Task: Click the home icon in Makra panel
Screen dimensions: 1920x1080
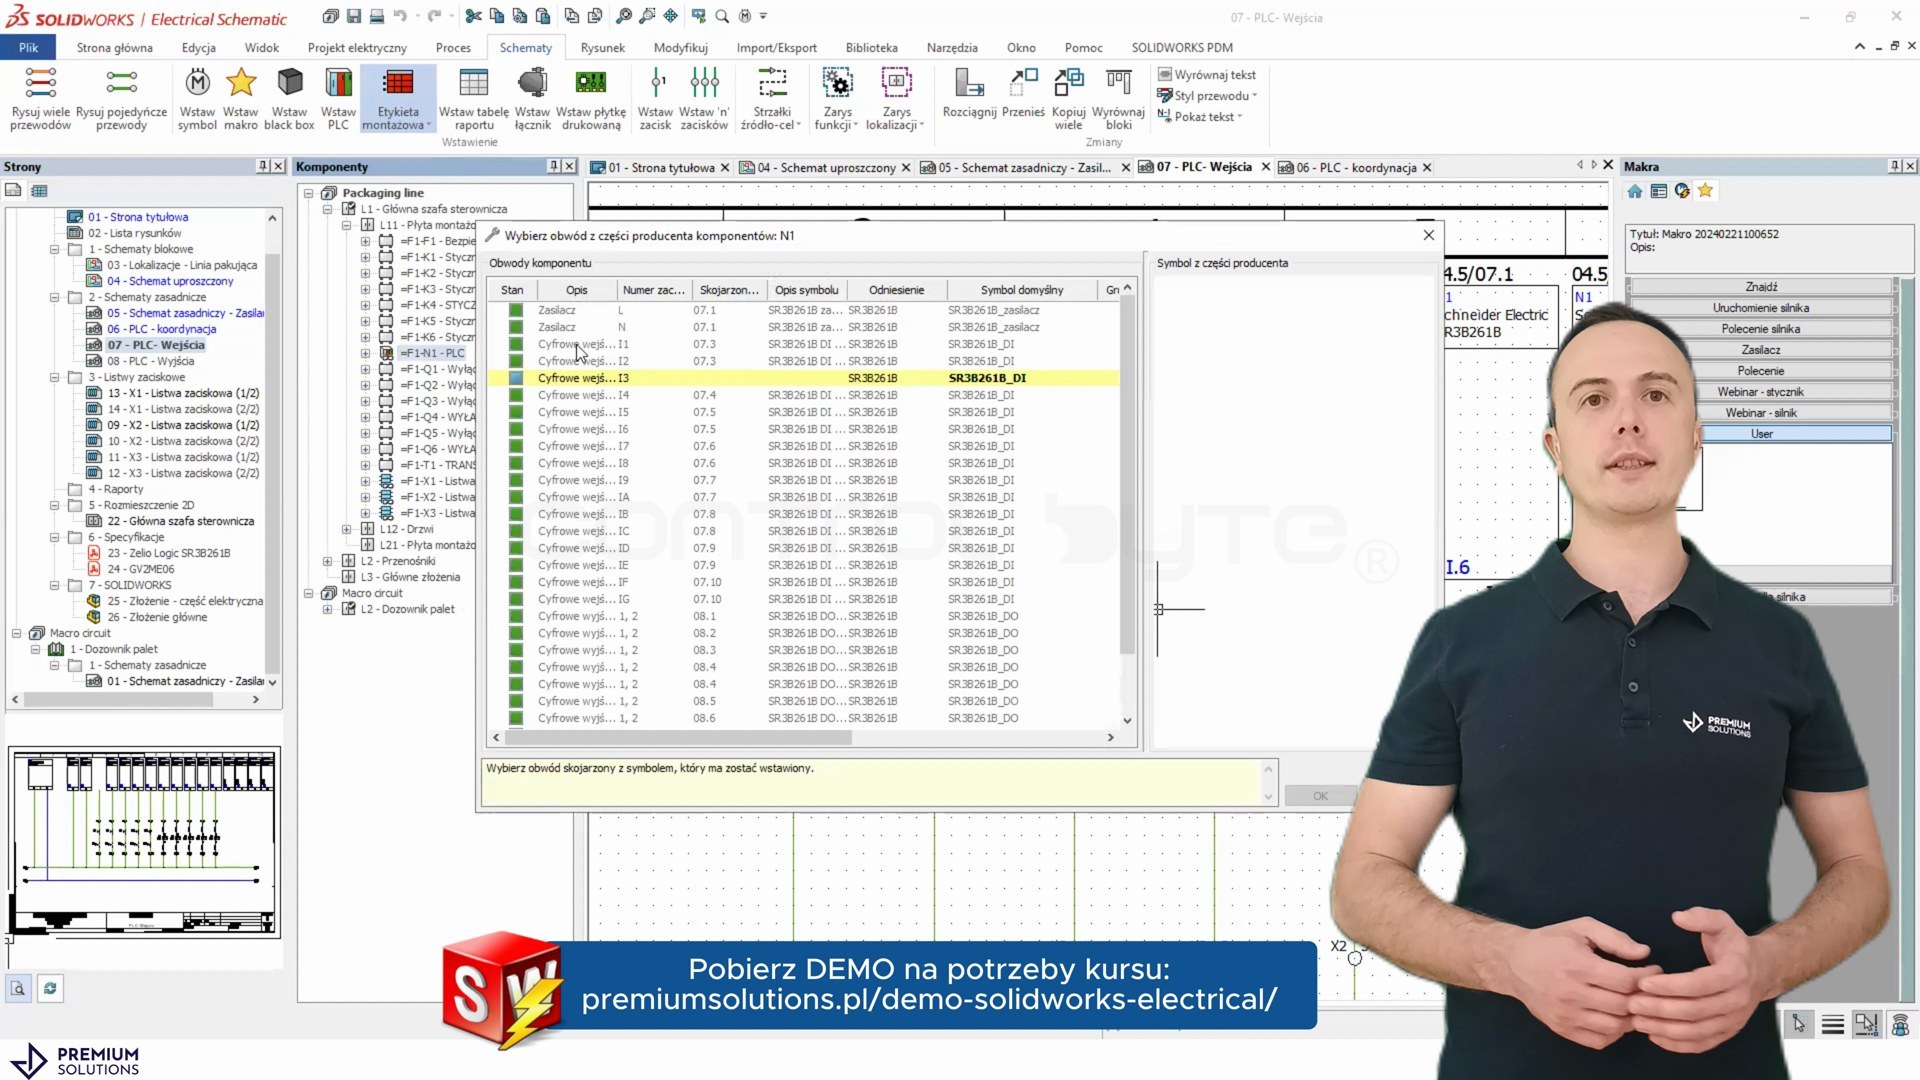Action: point(1635,191)
